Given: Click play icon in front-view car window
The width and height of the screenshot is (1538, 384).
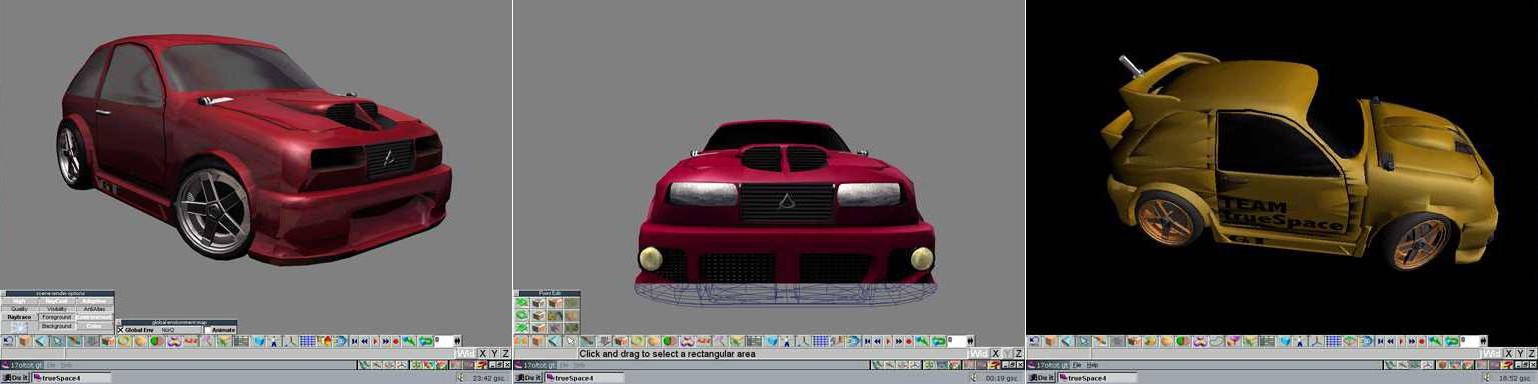Looking at the screenshot, I should pyautogui.click(x=888, y=341).
